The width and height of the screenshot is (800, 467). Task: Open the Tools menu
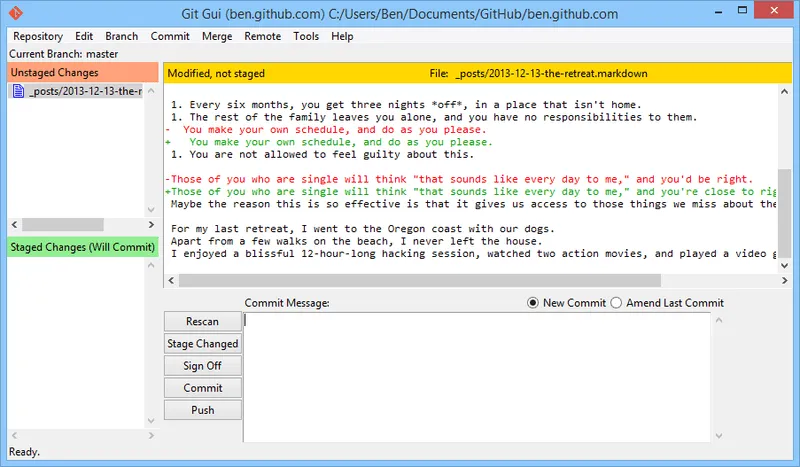(306, 36)
